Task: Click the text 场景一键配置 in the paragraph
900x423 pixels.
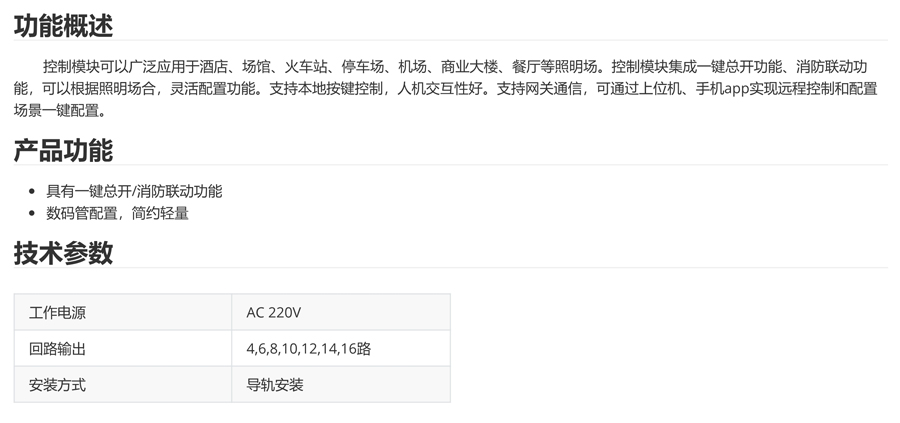Action: [58, 111]
